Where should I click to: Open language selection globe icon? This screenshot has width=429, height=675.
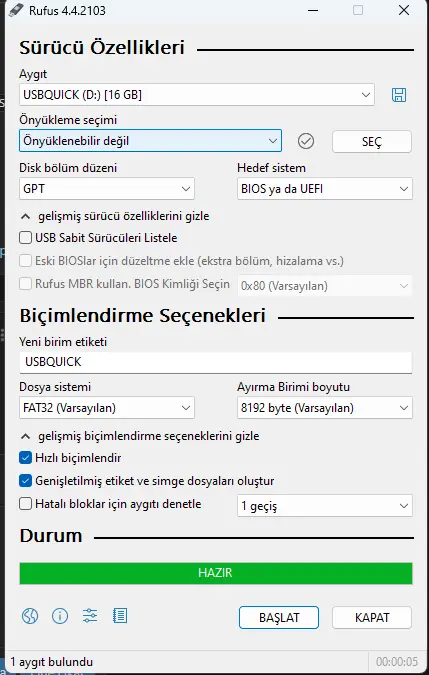(x=30, y=616)
